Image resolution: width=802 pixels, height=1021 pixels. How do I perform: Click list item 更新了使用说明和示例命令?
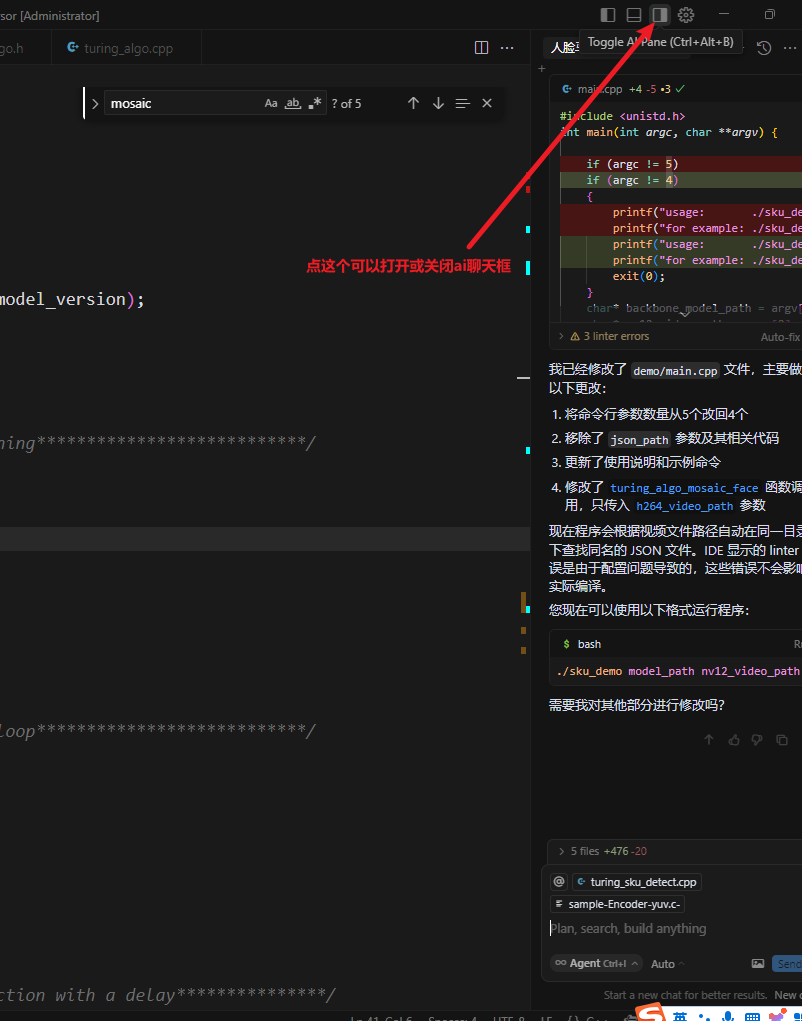coord(643,463)
